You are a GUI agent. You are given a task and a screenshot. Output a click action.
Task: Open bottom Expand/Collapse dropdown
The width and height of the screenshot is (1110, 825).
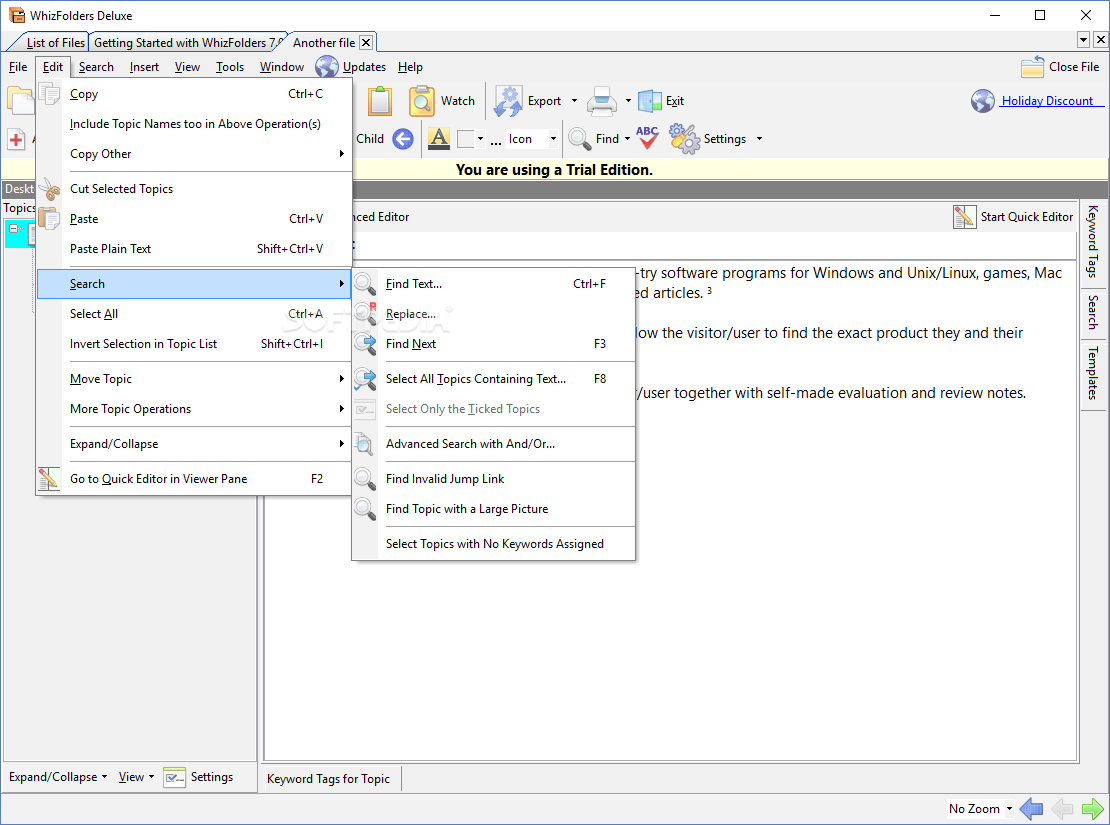(x=58, y=777)
